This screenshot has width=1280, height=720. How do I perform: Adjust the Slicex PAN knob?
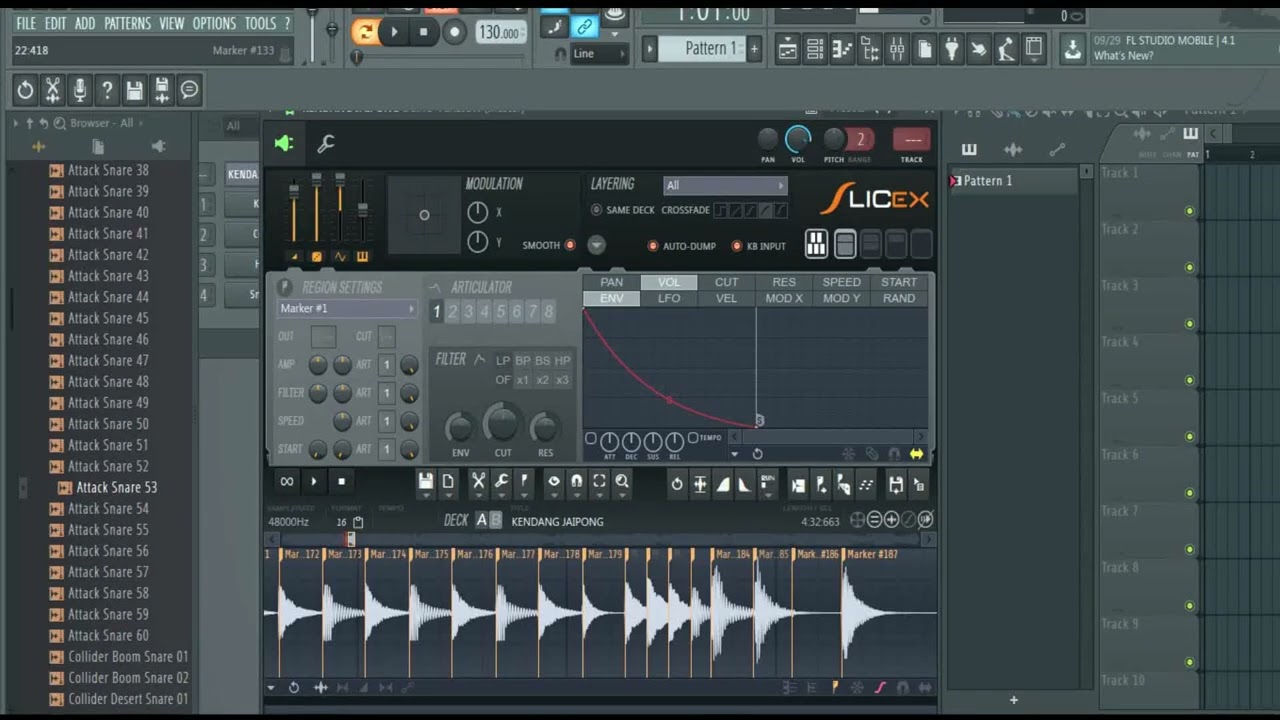click(768, 139)
